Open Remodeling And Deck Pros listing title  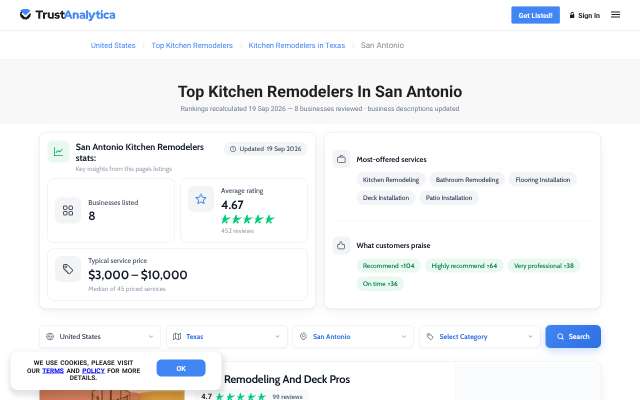tap(287, 379)
